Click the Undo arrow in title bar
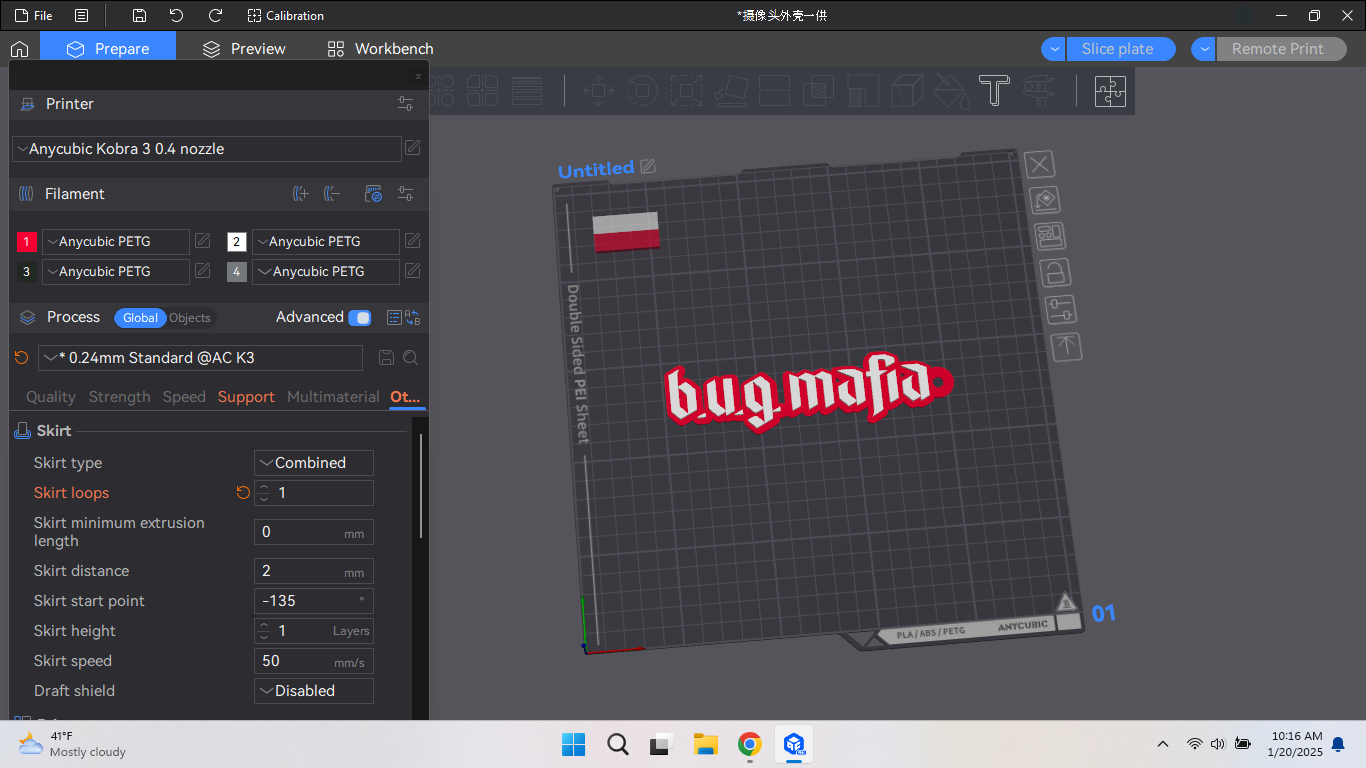This screenshot has height=768, width=1366. click(176, 16)
